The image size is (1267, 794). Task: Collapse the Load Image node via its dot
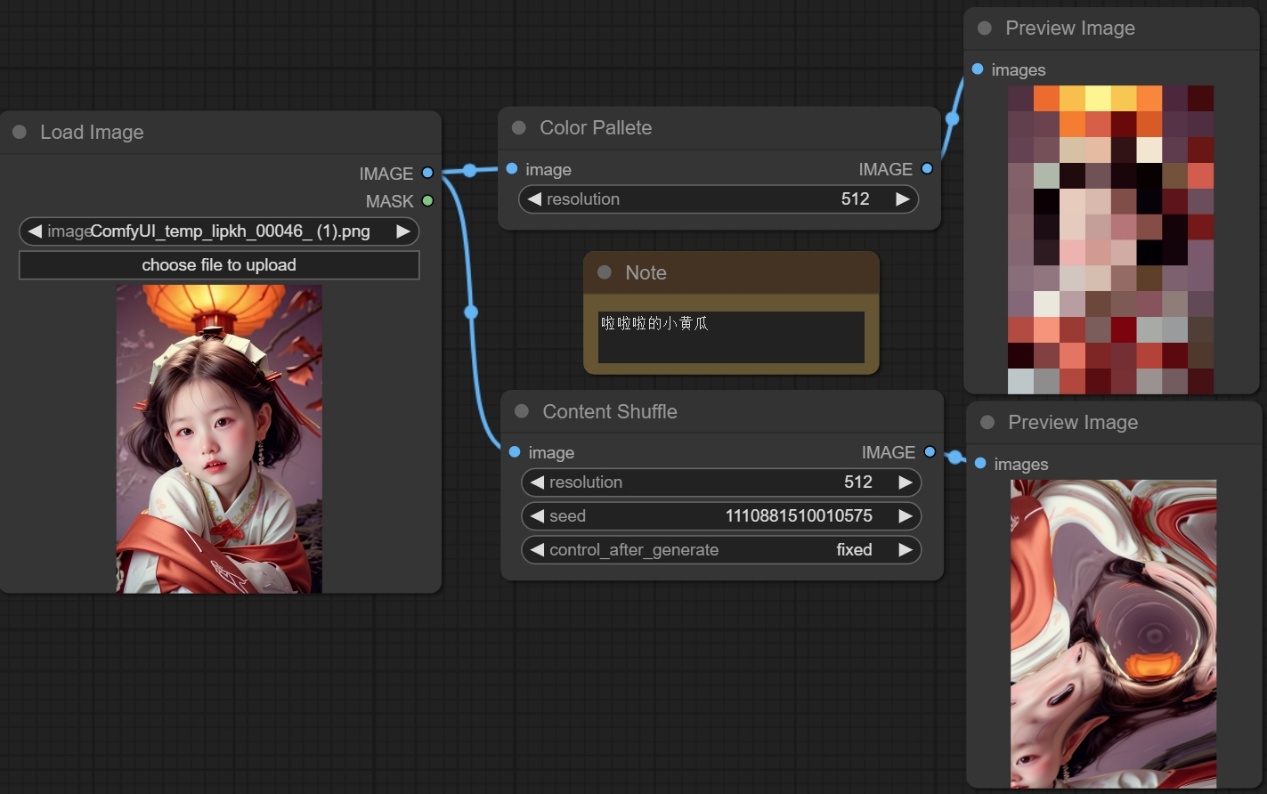click(x=20, y=132)
